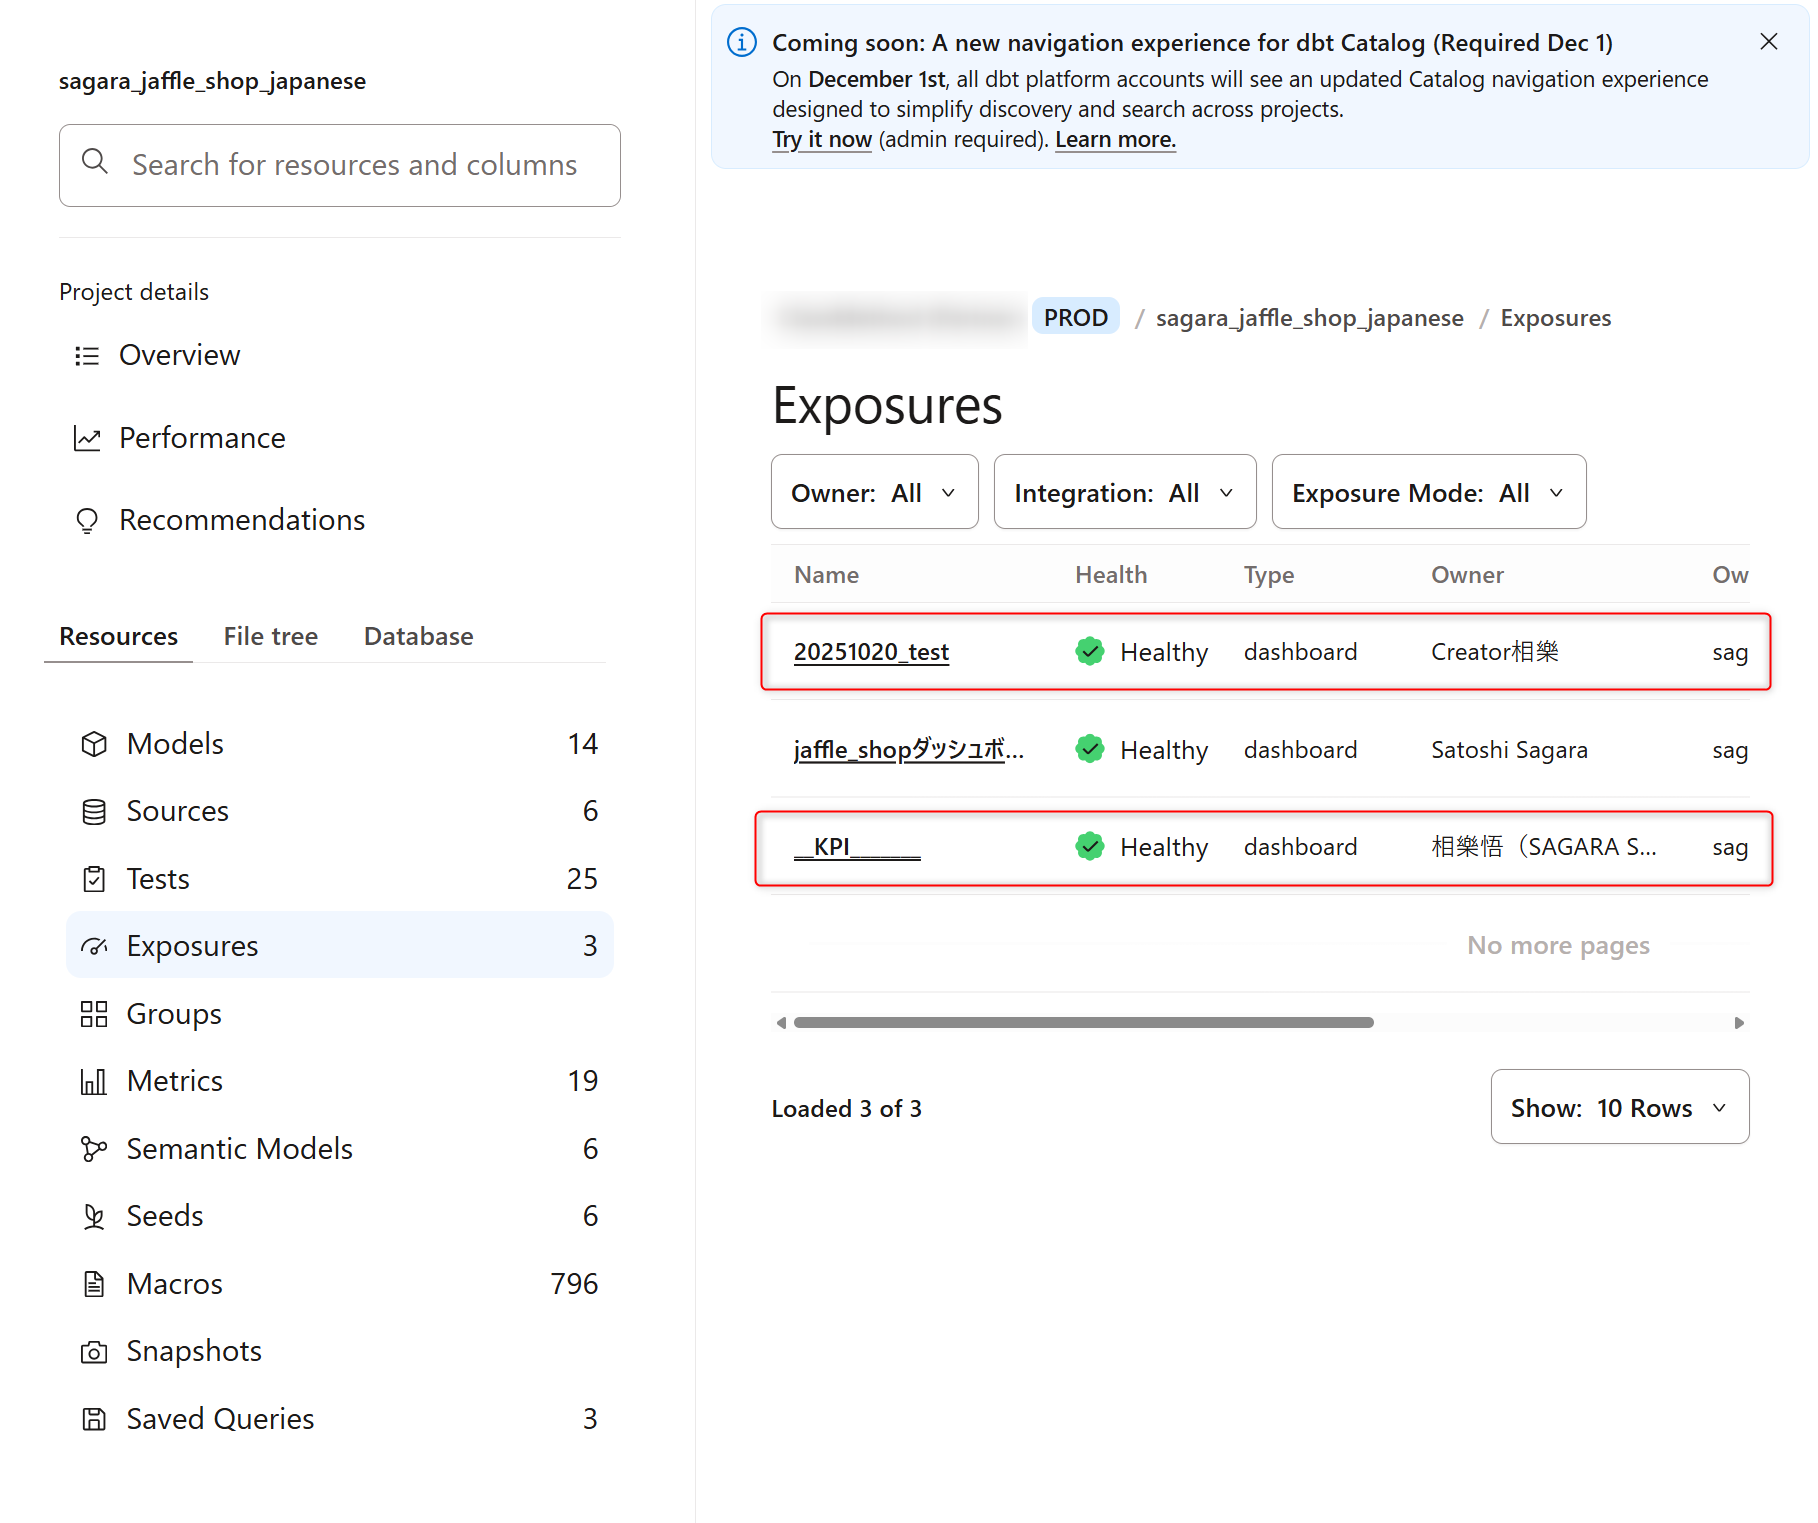Click the horizontal table scrollbar thumb
The height and width of the screenshot is (1523, 1818).
pos(1083,1022)
